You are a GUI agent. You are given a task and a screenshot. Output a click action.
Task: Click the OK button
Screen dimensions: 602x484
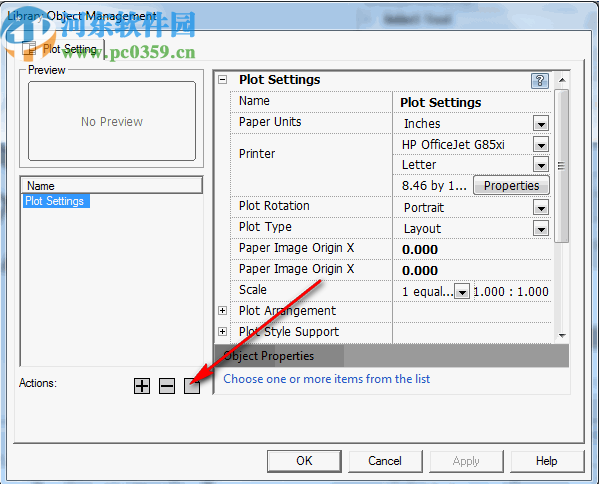[304, 461]
